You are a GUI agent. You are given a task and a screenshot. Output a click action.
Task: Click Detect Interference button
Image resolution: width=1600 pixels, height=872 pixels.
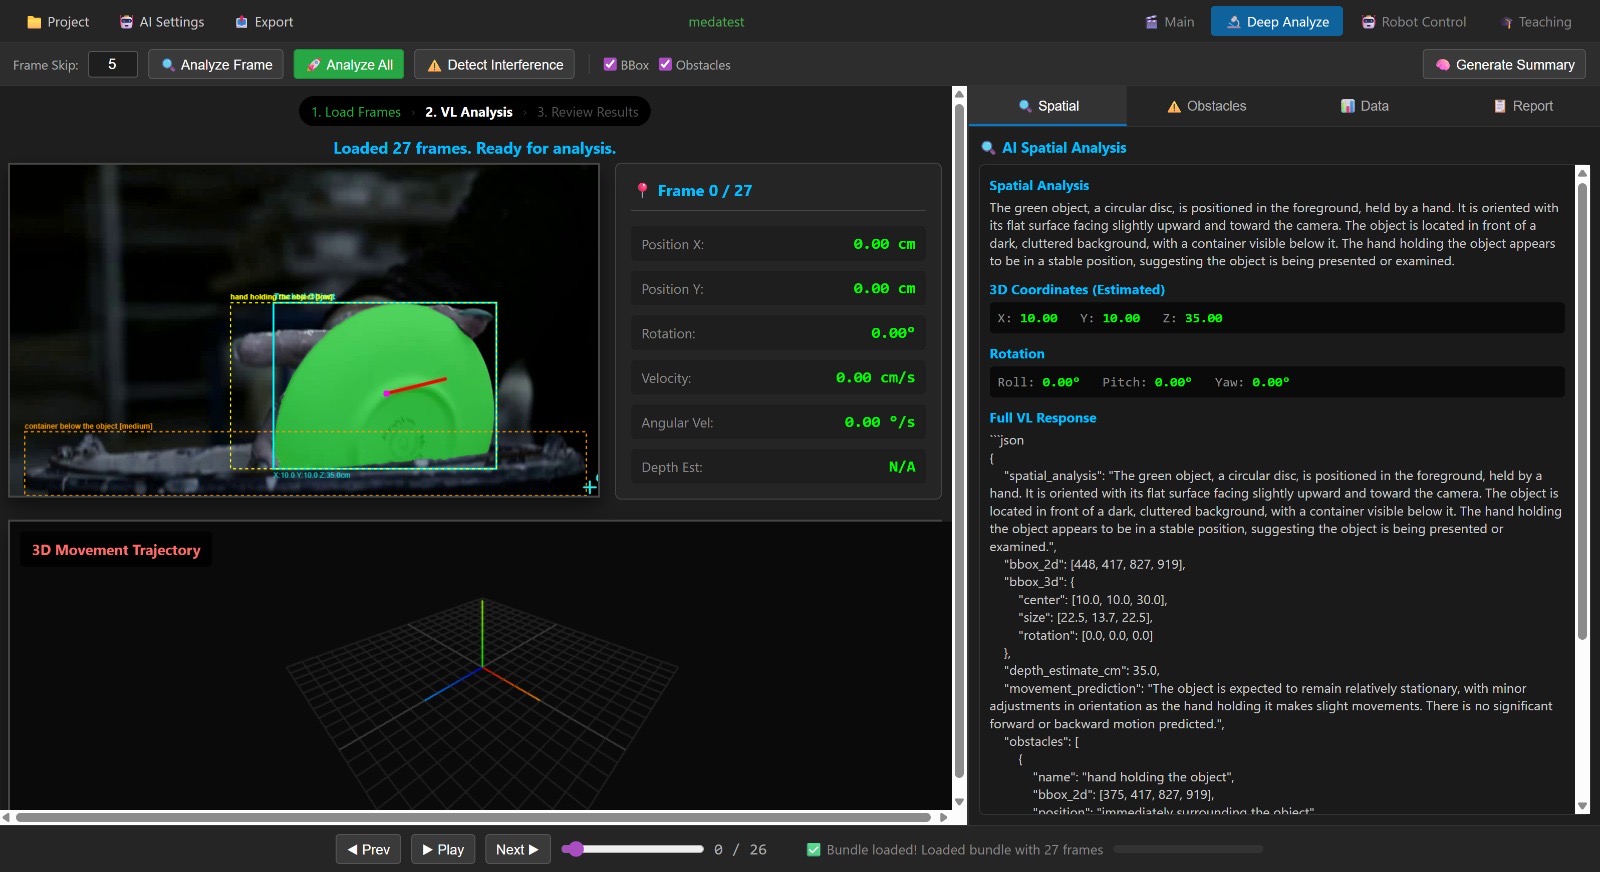494,64
